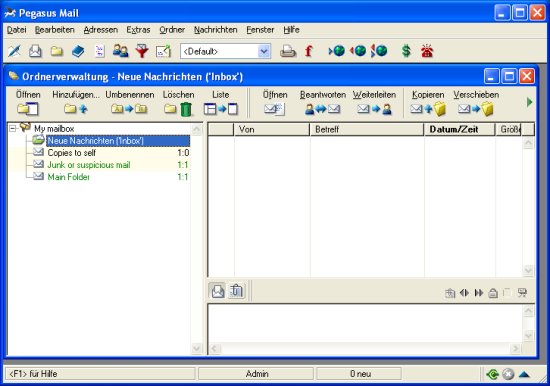Open the mail folders icon in main toolbar
The height and width of the screenshot is (386, 550).
coord(56,51)
